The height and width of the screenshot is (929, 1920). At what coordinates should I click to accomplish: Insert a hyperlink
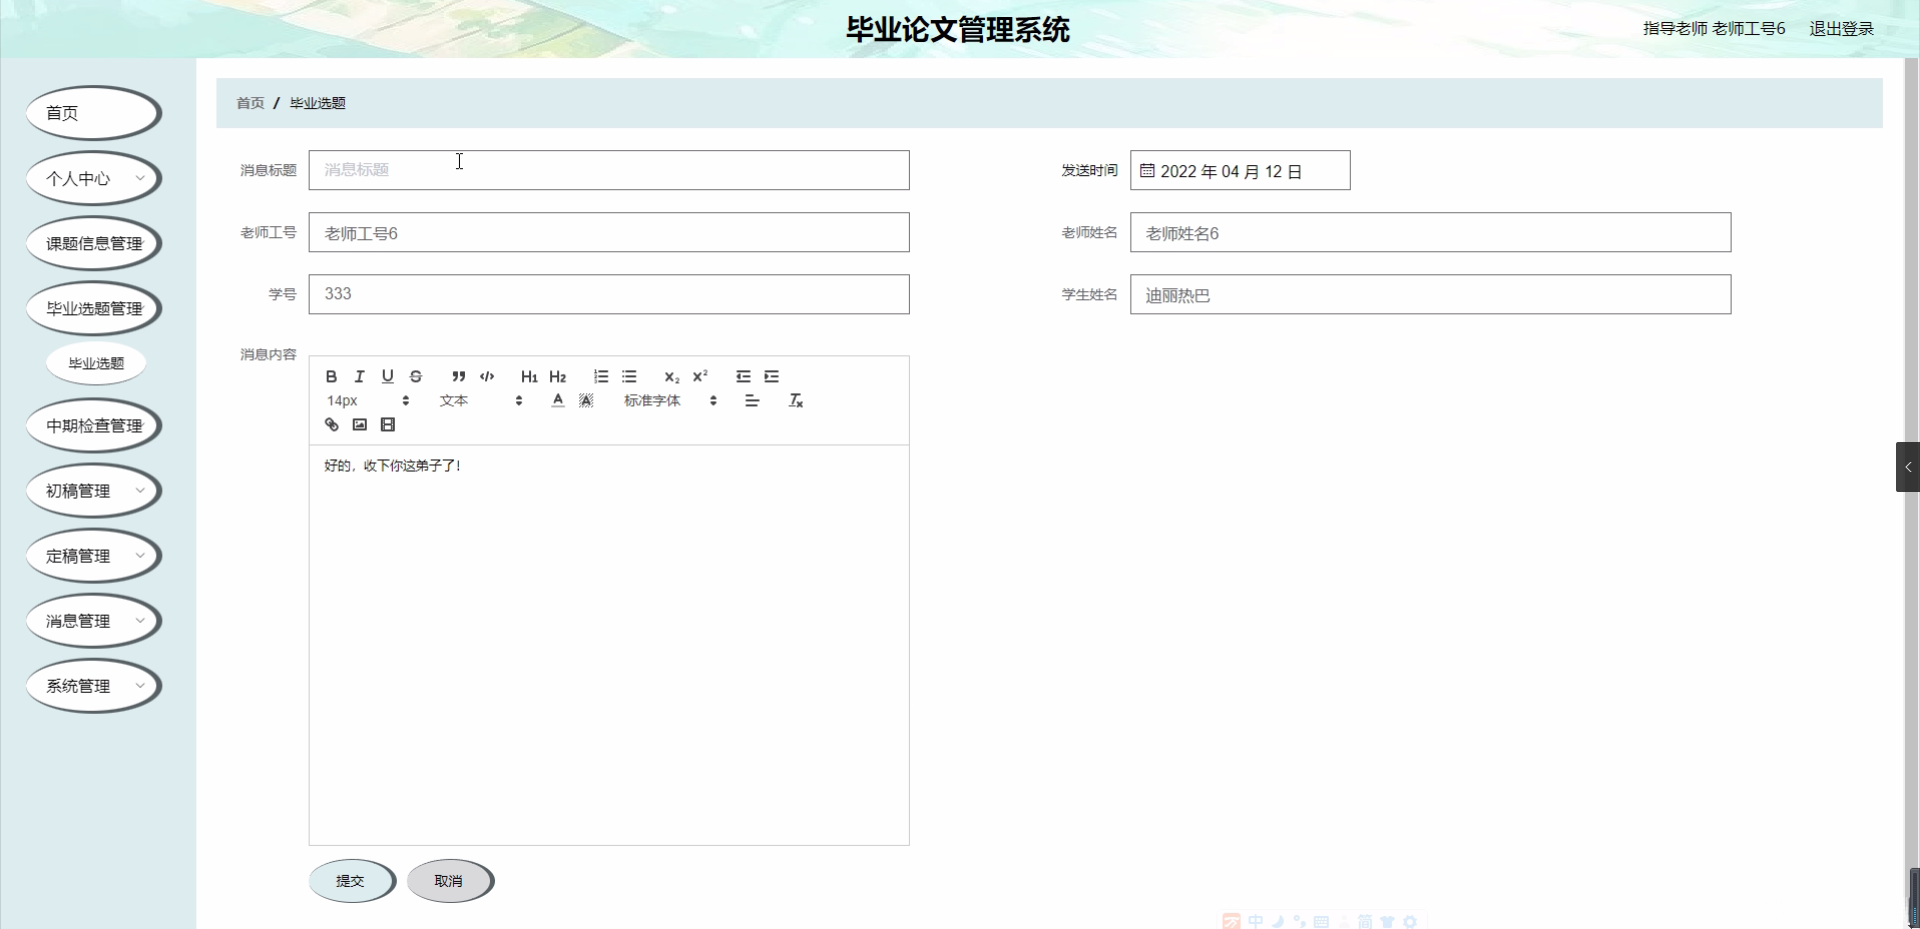[x=331, y=425]
